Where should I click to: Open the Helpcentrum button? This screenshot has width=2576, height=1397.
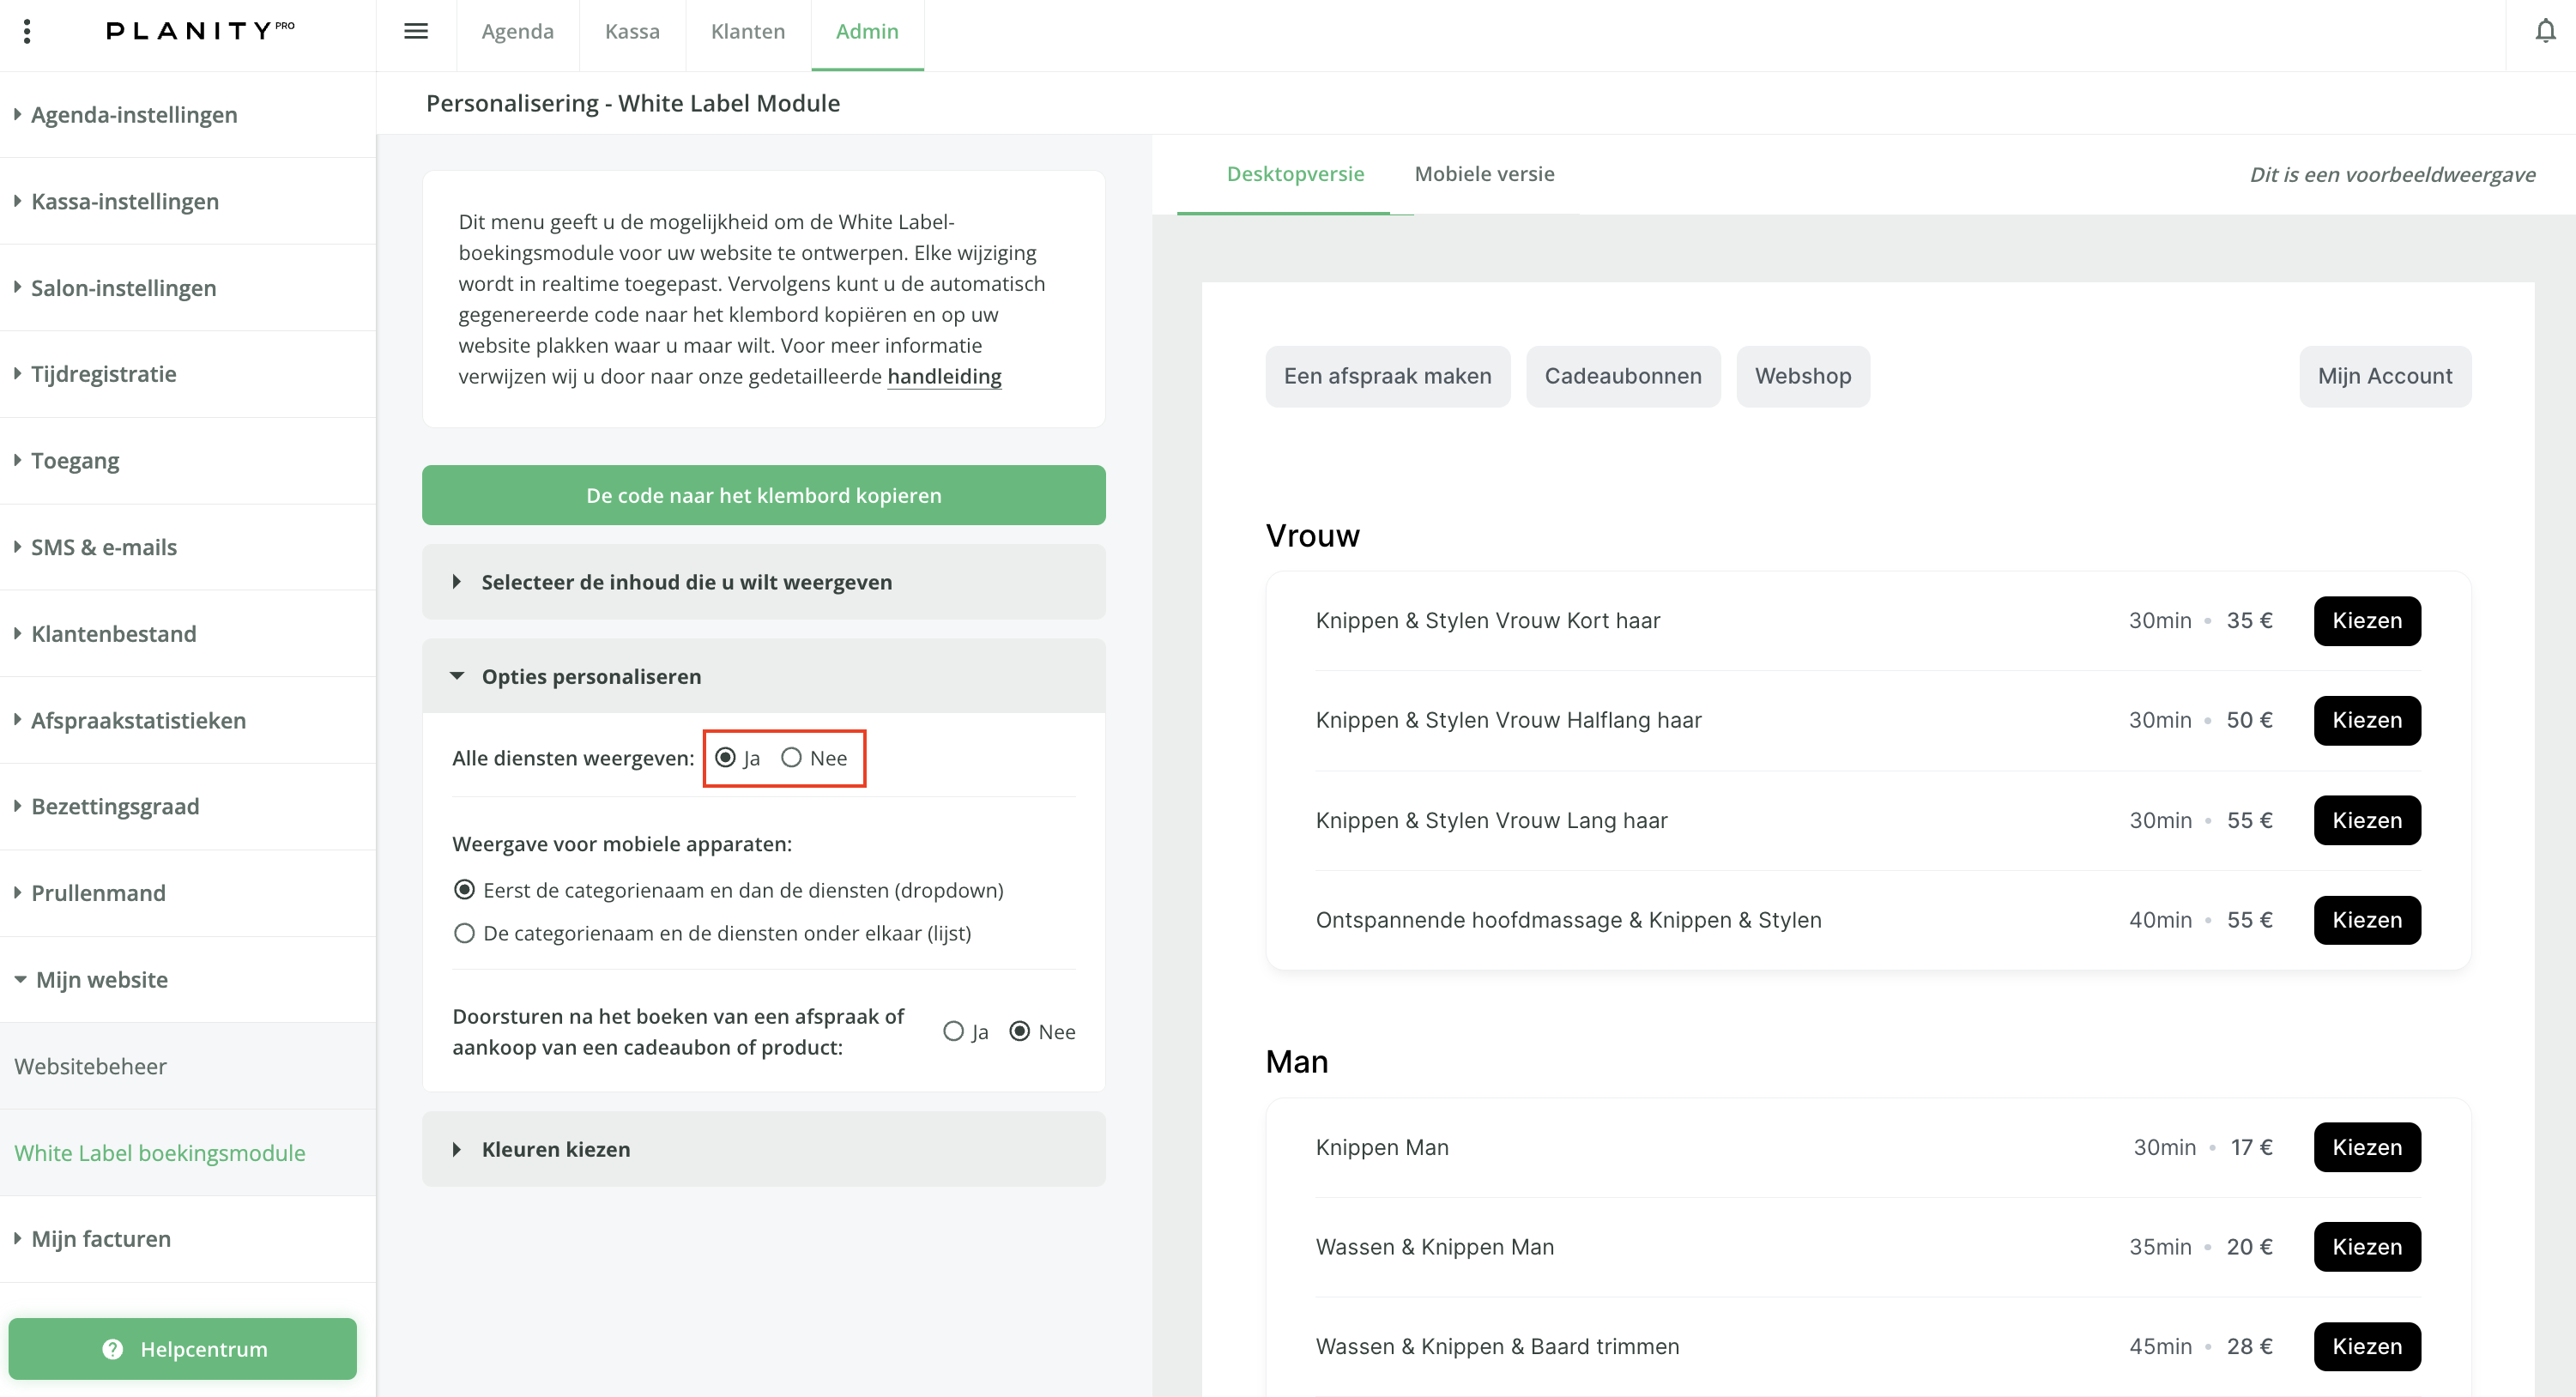pyautogui.click(x=183, y=1349)
